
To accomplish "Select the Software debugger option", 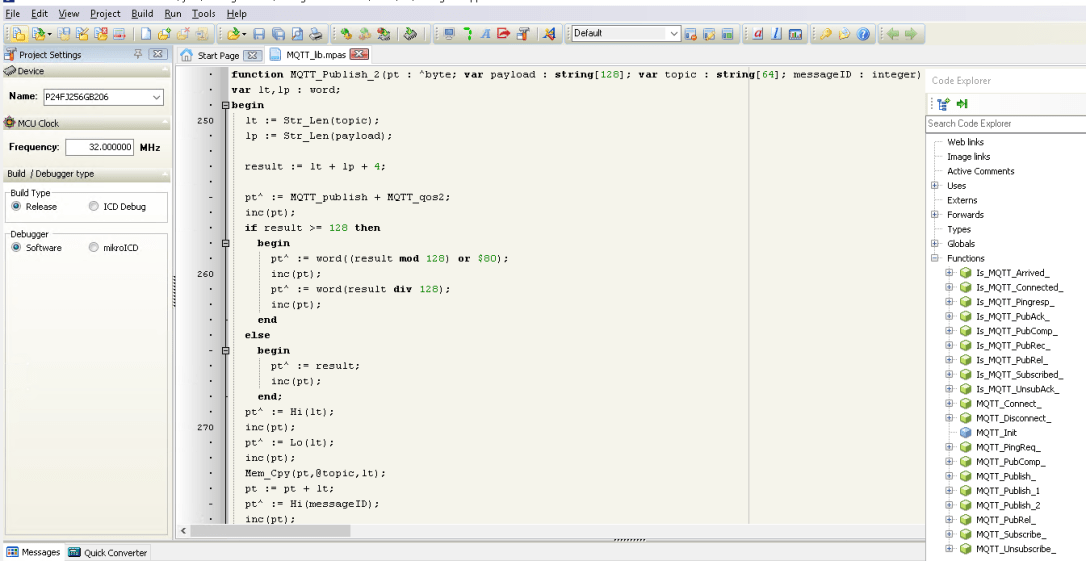I will click(16, 247).
